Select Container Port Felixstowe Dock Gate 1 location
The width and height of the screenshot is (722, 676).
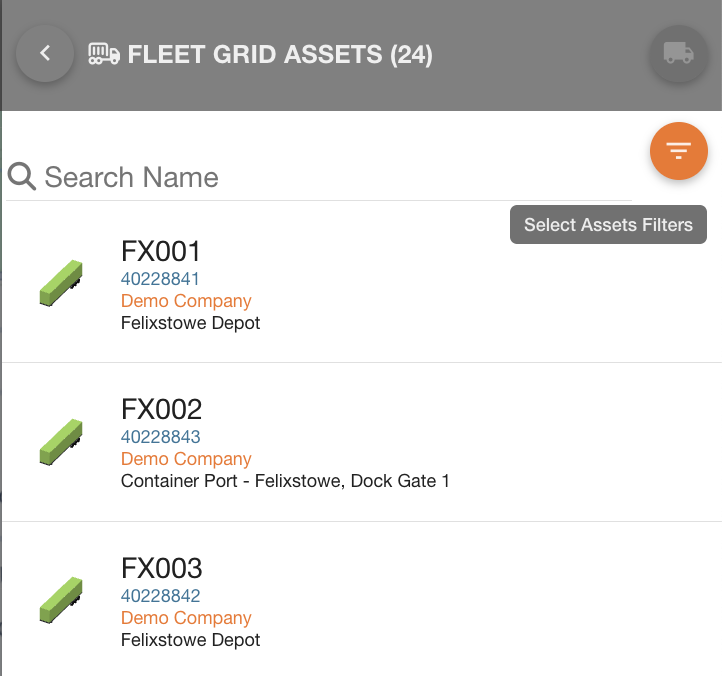[x=285, y=481]
